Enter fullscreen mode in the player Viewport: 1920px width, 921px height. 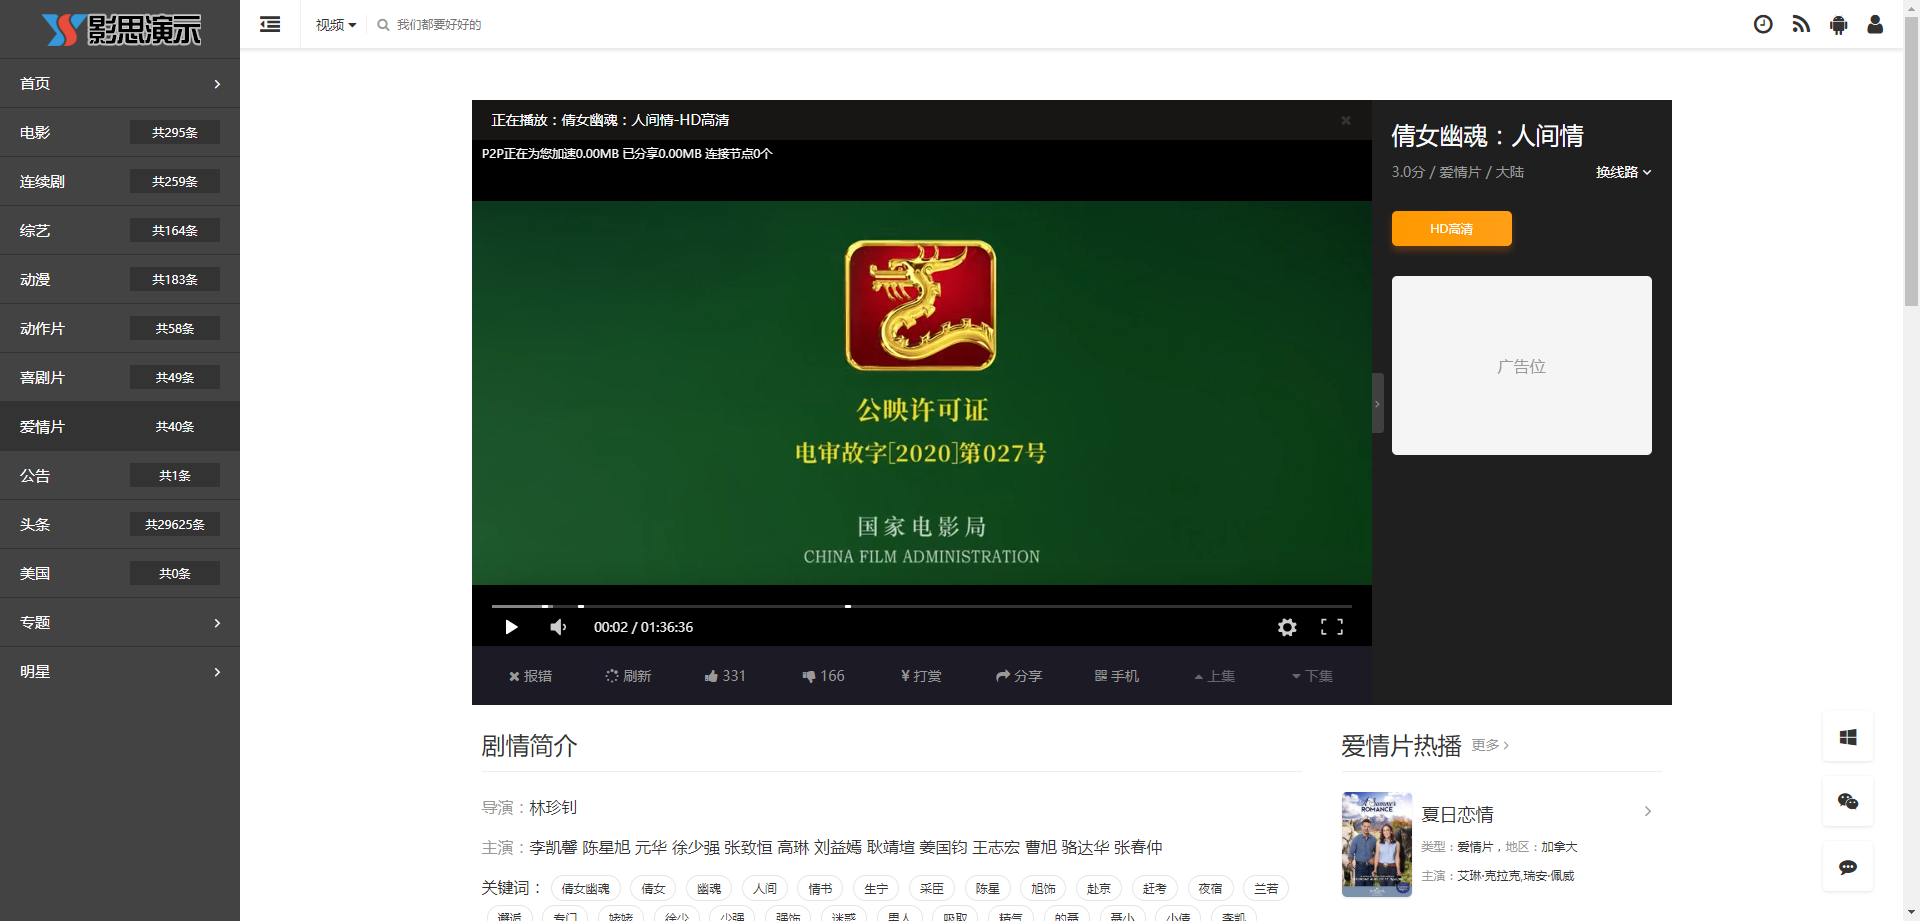(x=1331, y=627)
